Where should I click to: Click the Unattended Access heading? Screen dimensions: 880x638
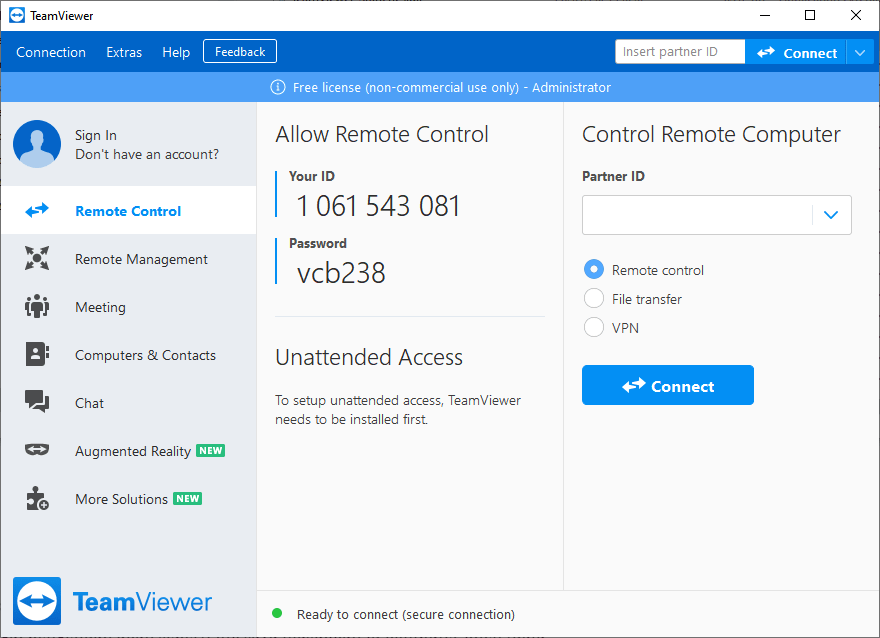coord(369,357)
